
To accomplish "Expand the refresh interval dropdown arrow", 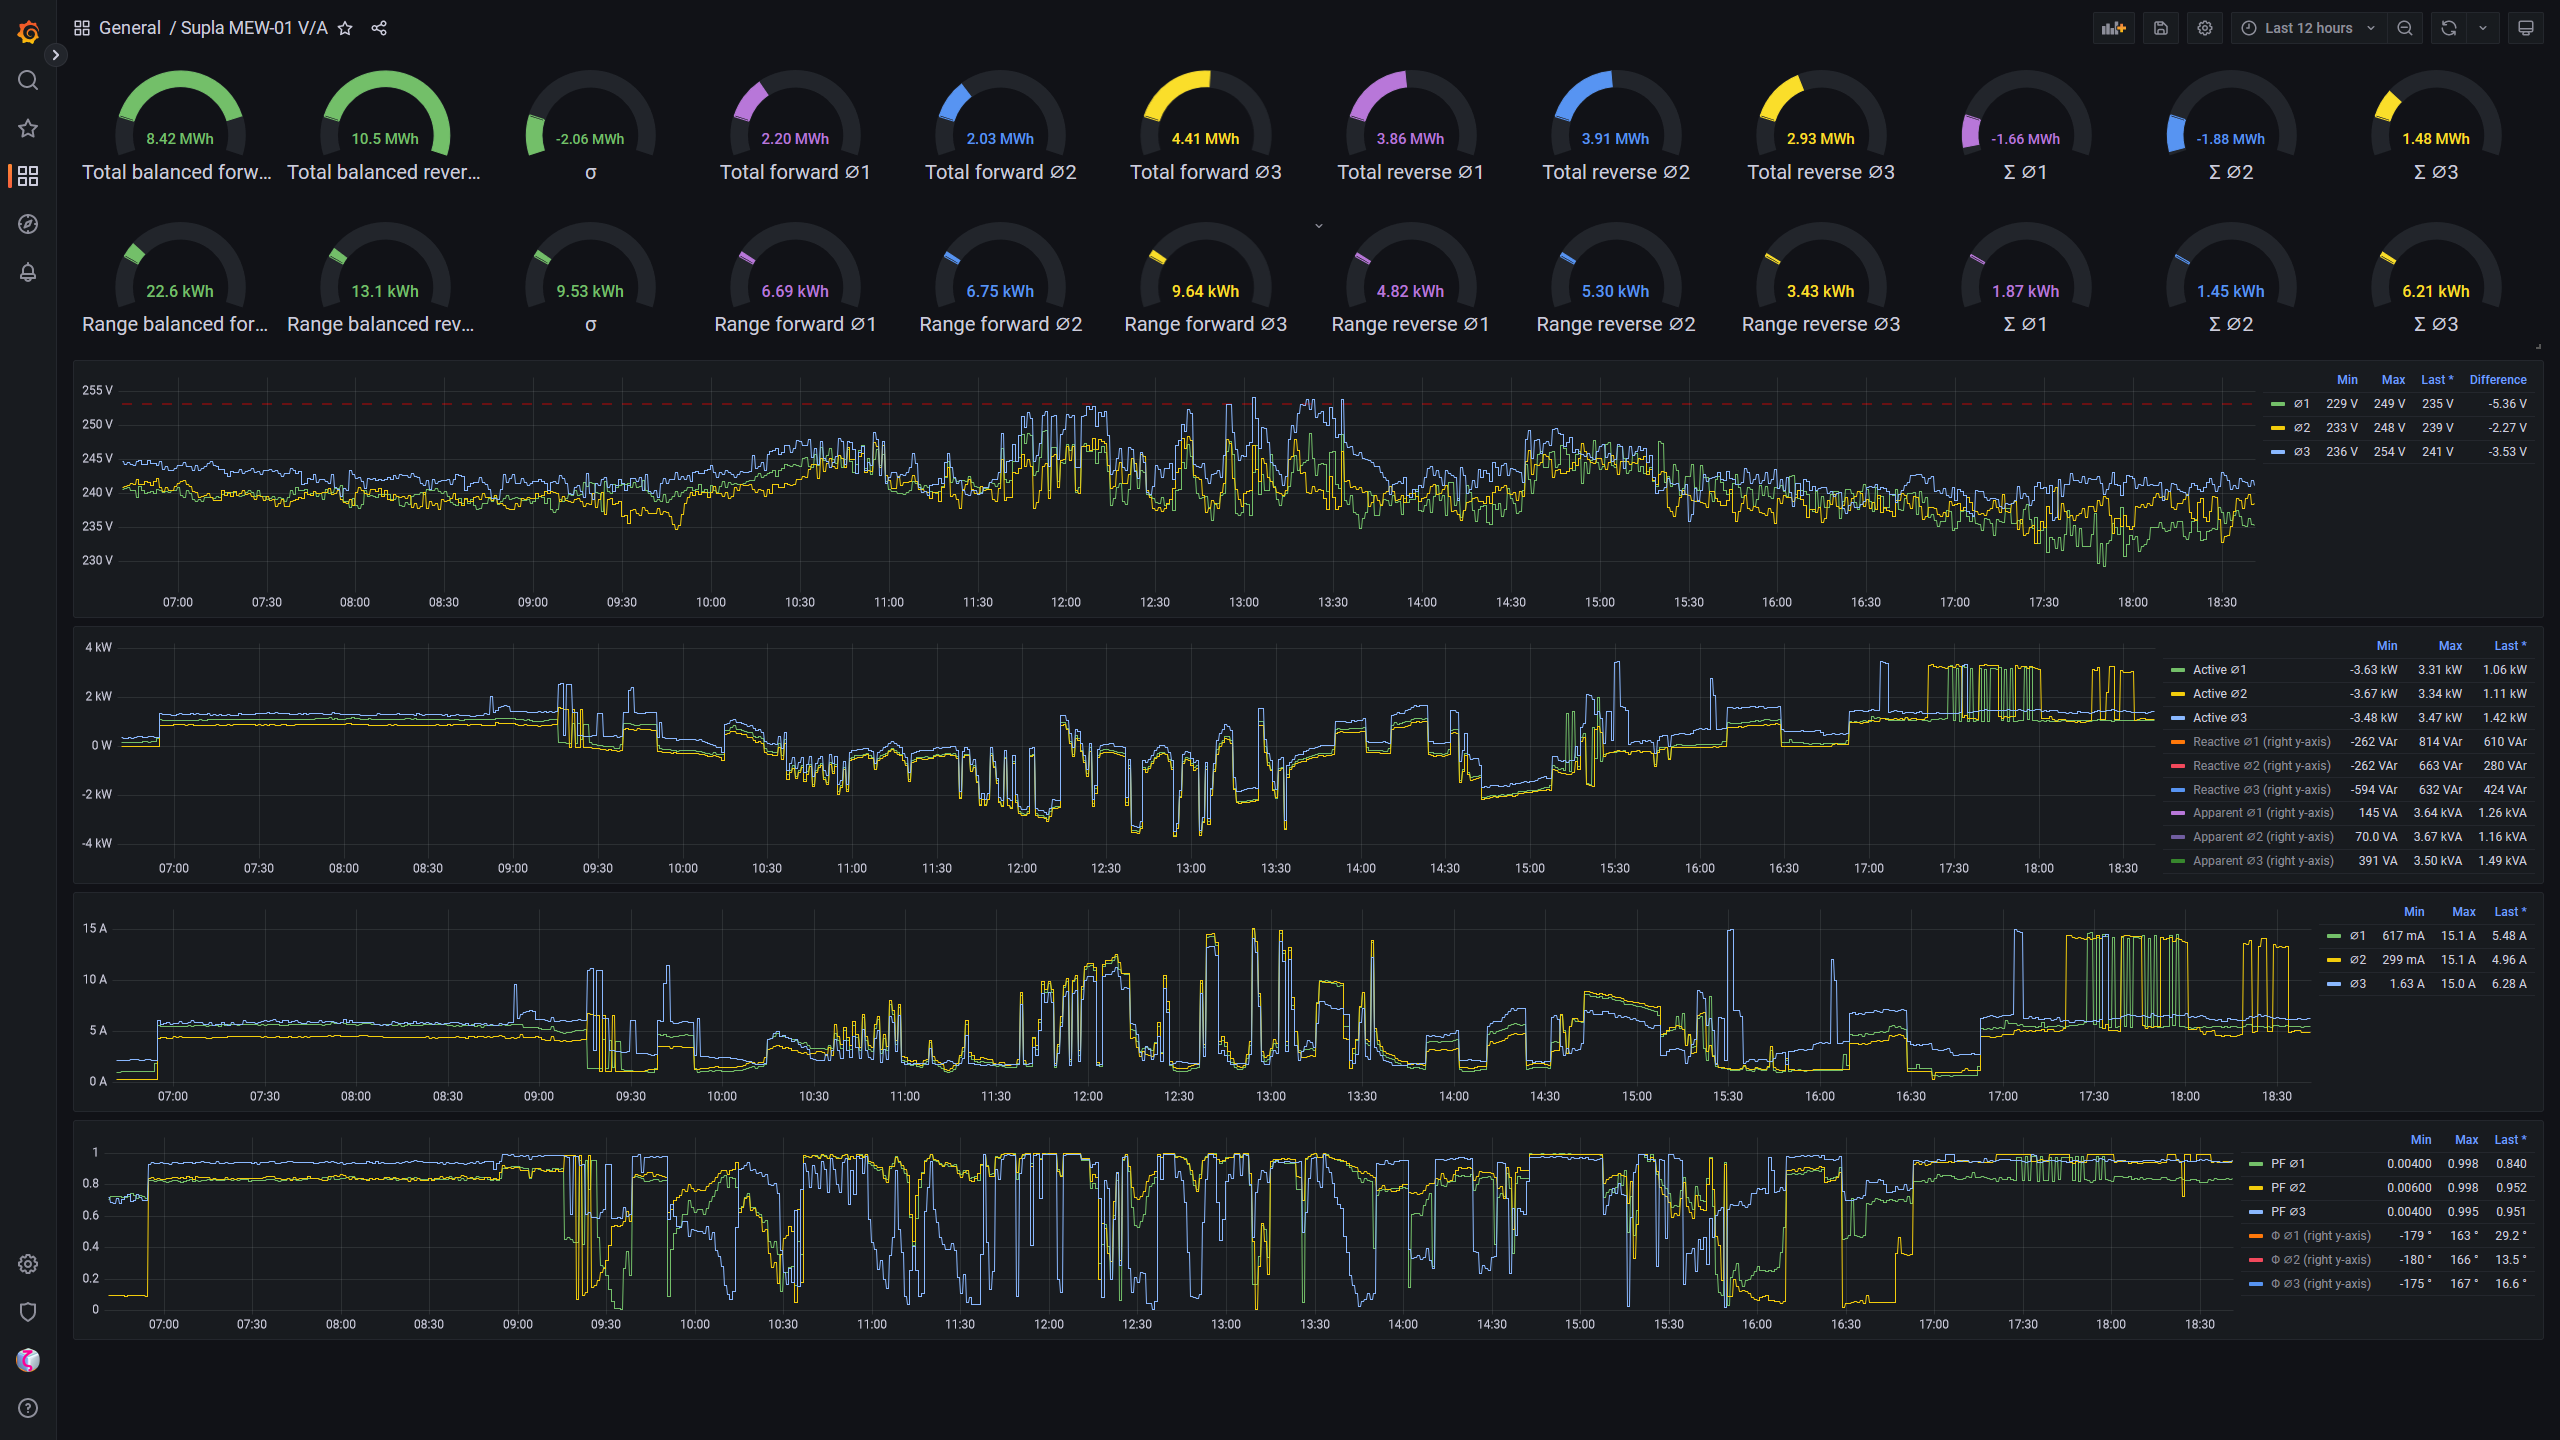I will click(2483, 28).
